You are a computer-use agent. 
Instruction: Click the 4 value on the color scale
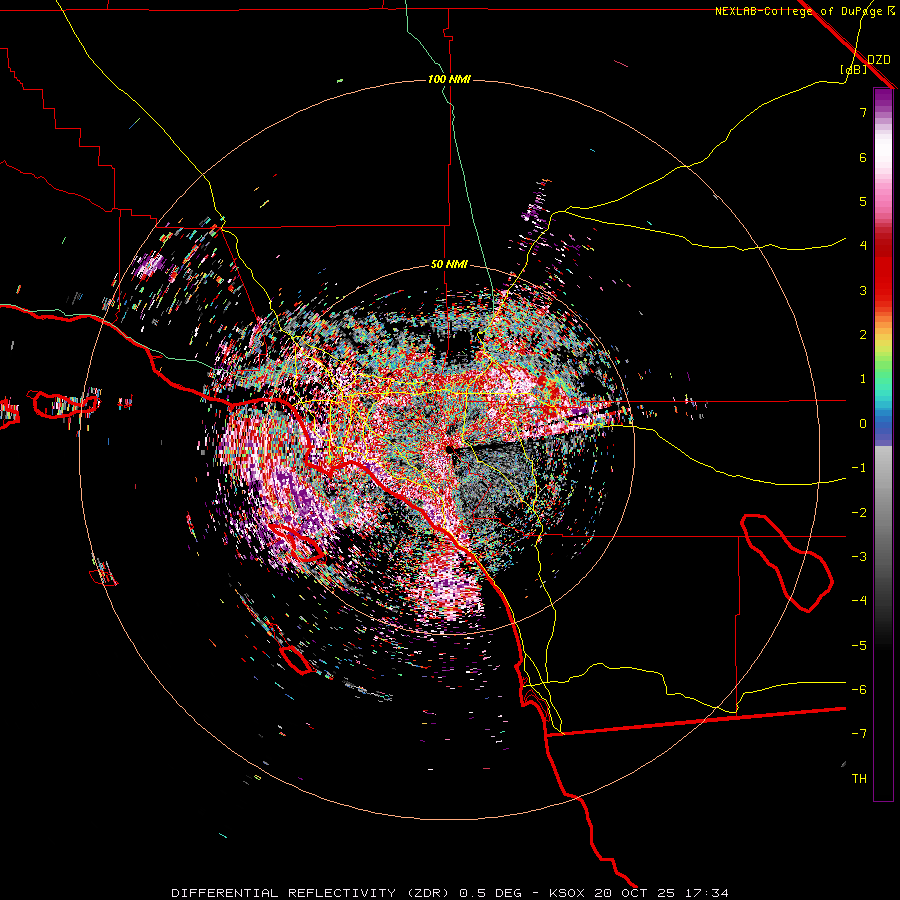click(863, 246)
